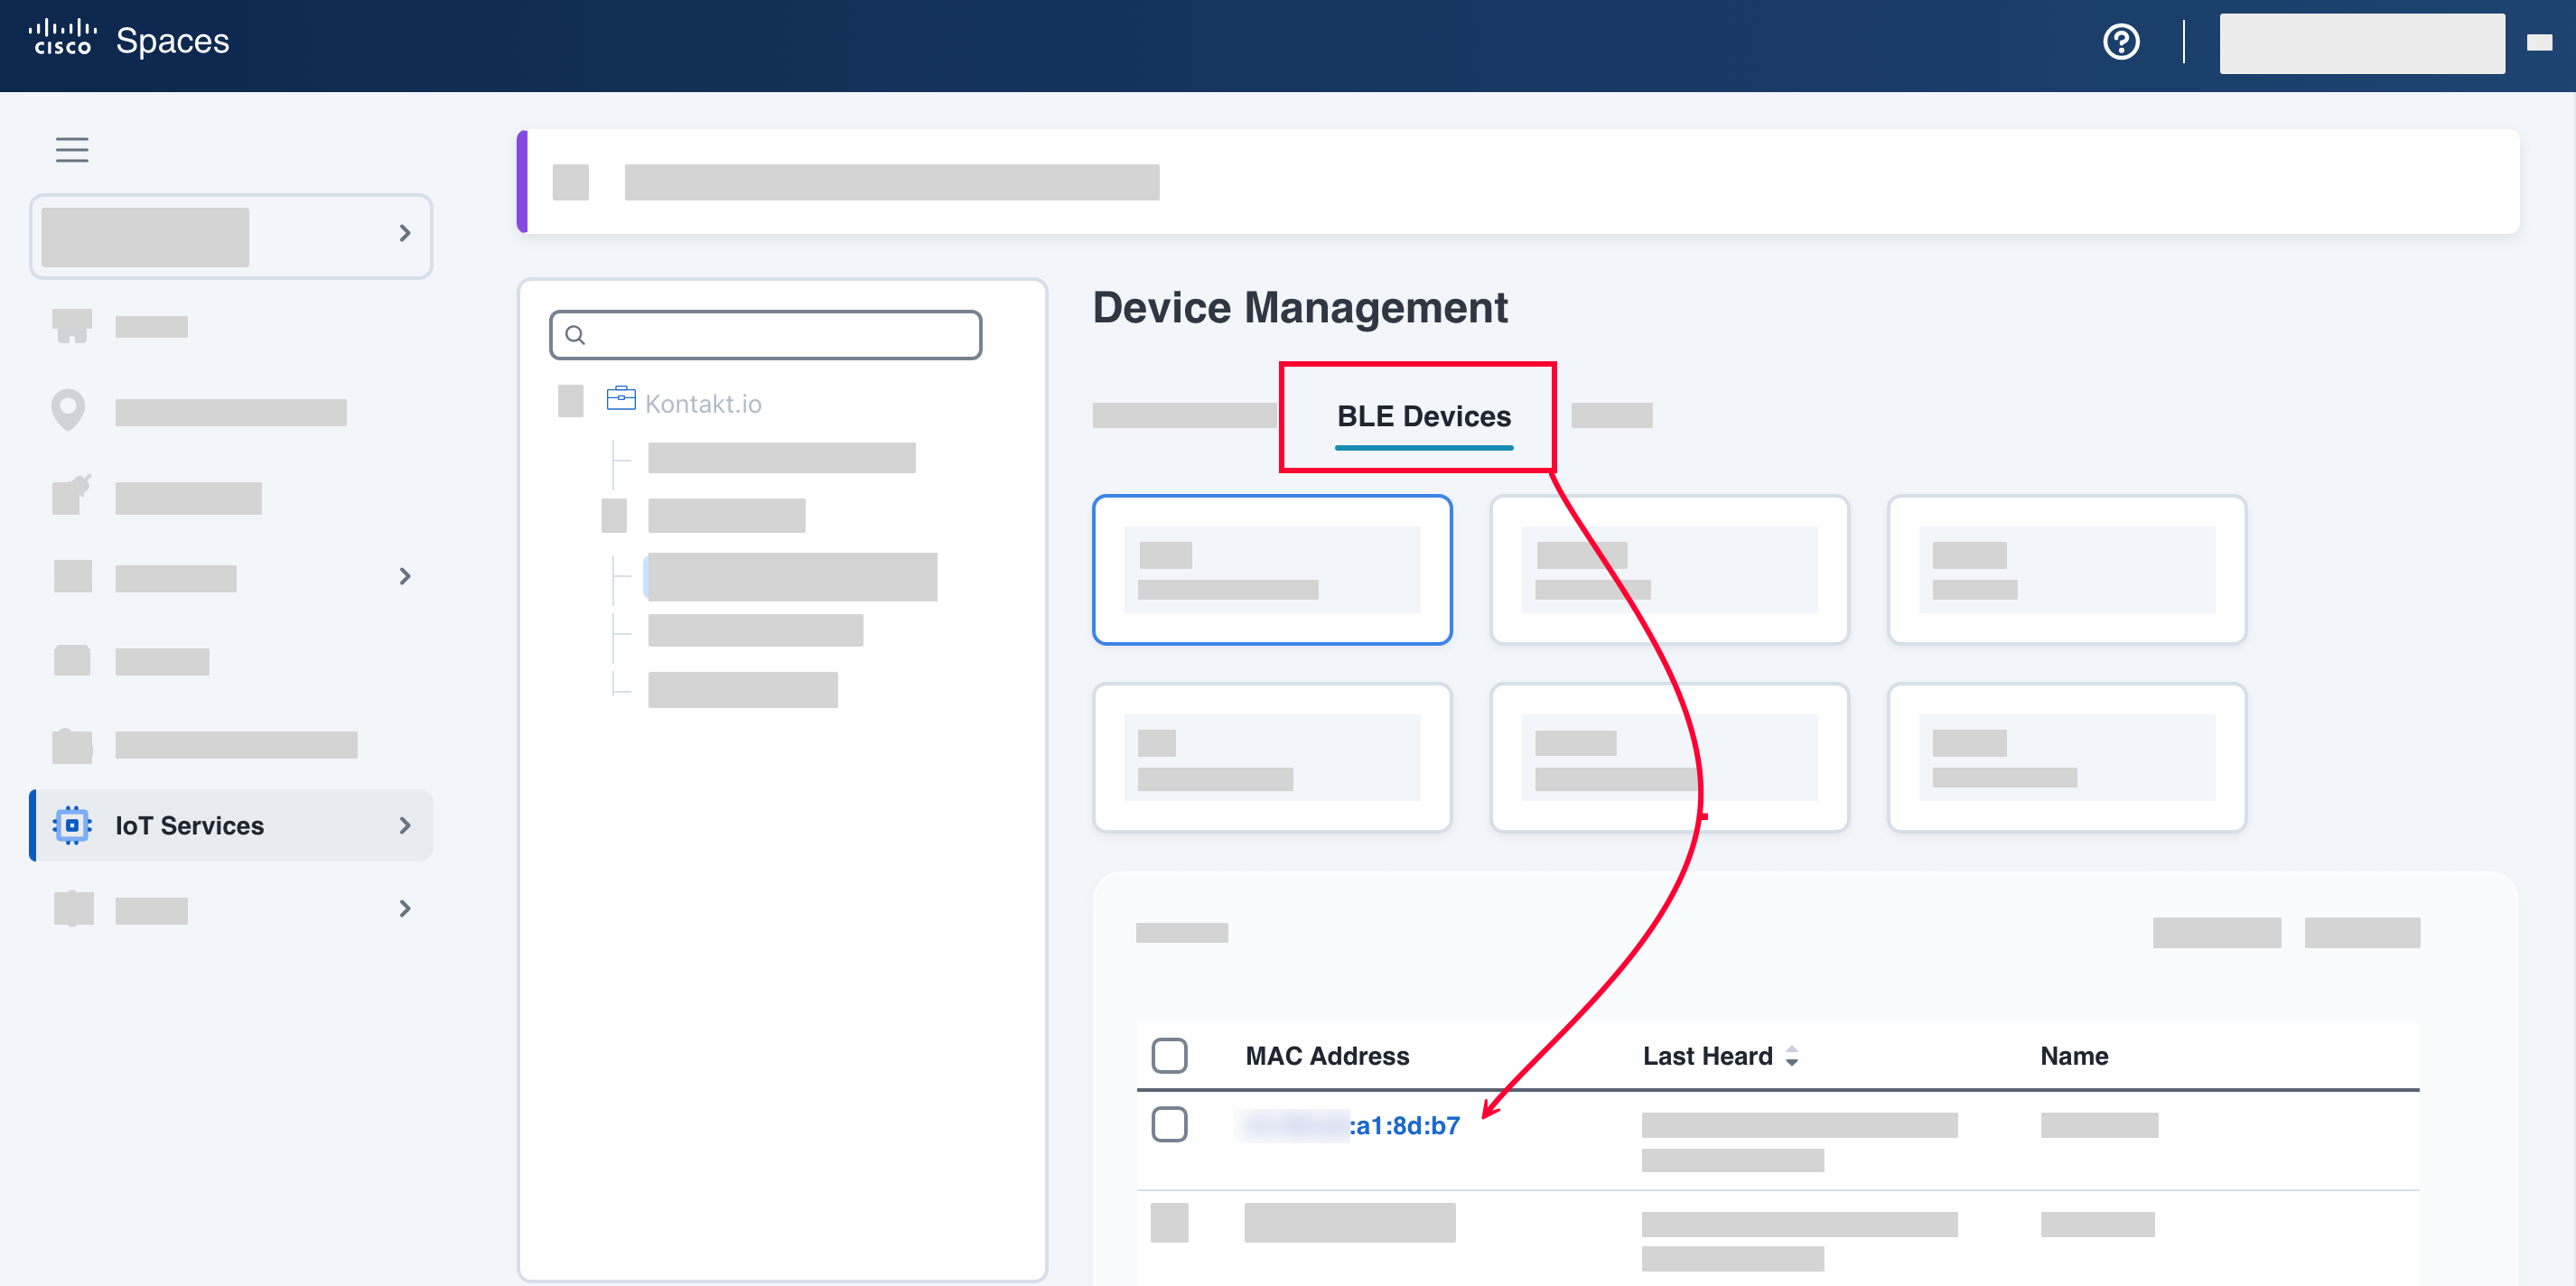Open the hamburger navigation menu

point(72,149)
